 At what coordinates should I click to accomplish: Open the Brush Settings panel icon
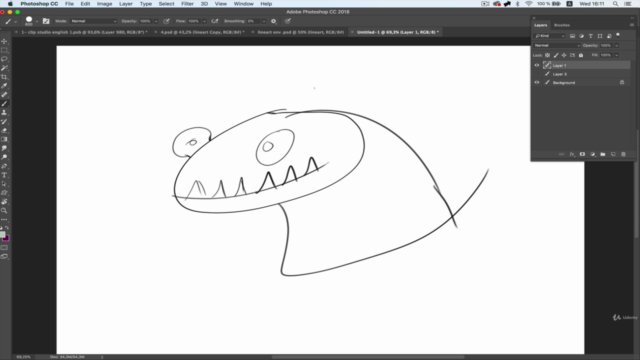[x=46, y=21]
